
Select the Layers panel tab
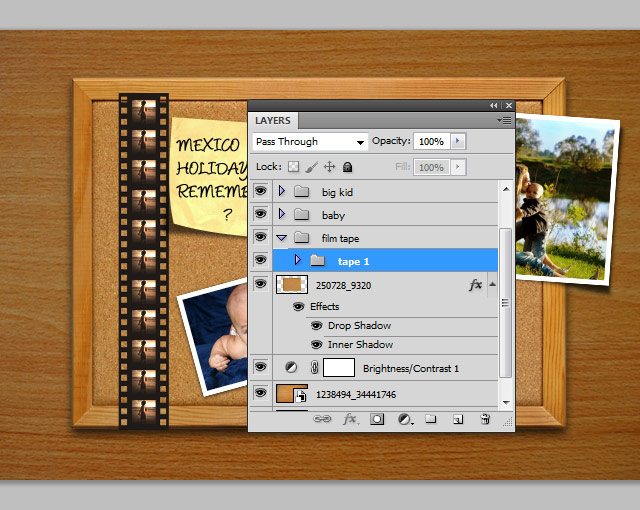273,121
